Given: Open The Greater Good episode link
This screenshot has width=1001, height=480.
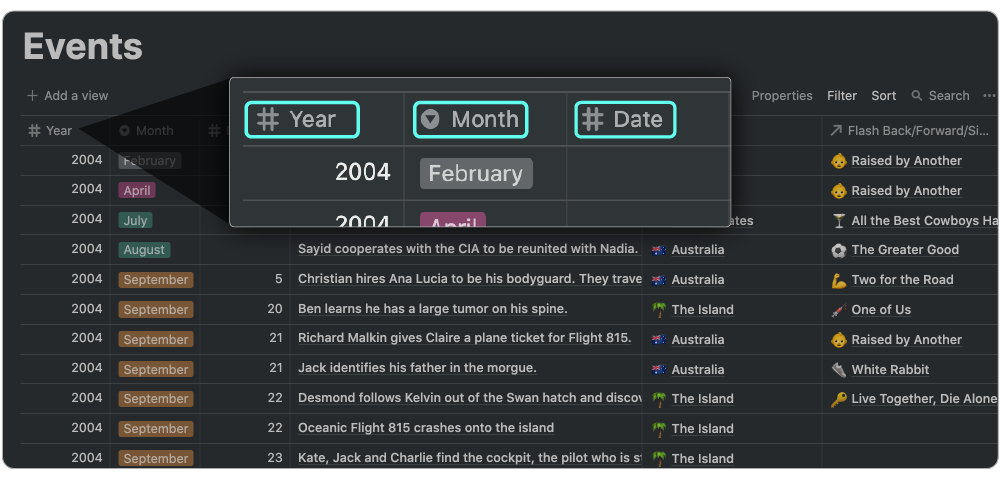Looking at the screenshot, I should (x=905, y=250).
